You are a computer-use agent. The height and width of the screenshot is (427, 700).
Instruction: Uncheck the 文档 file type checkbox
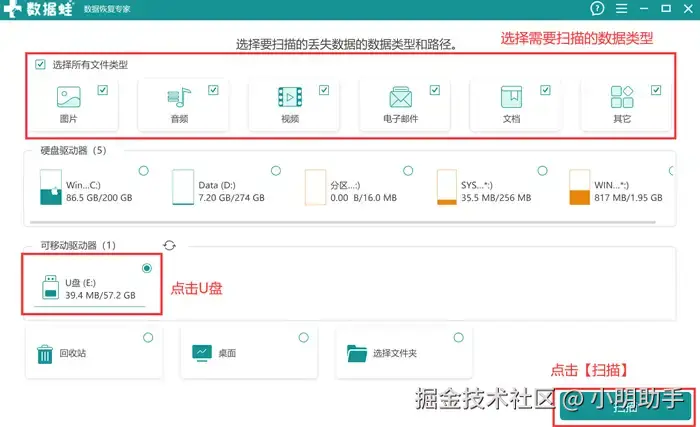[545, 90]
